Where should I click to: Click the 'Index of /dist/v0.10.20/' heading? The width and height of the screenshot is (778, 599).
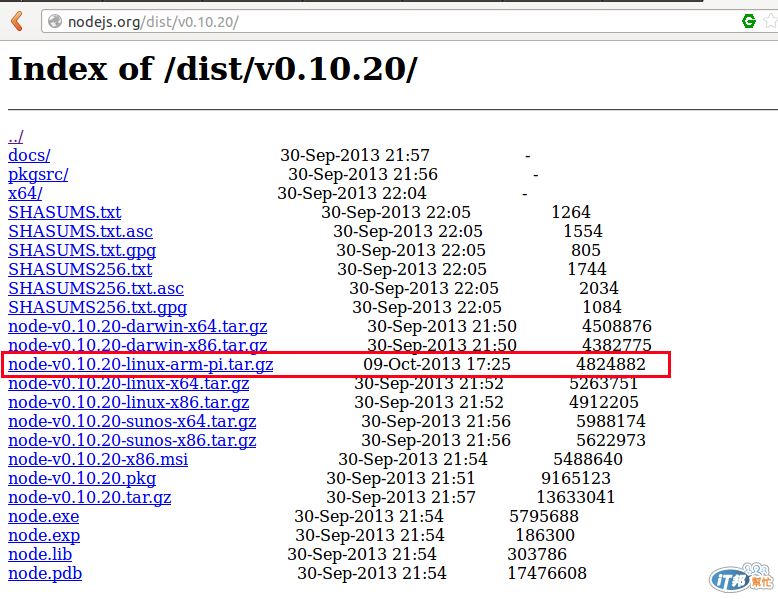pos(213,68)
